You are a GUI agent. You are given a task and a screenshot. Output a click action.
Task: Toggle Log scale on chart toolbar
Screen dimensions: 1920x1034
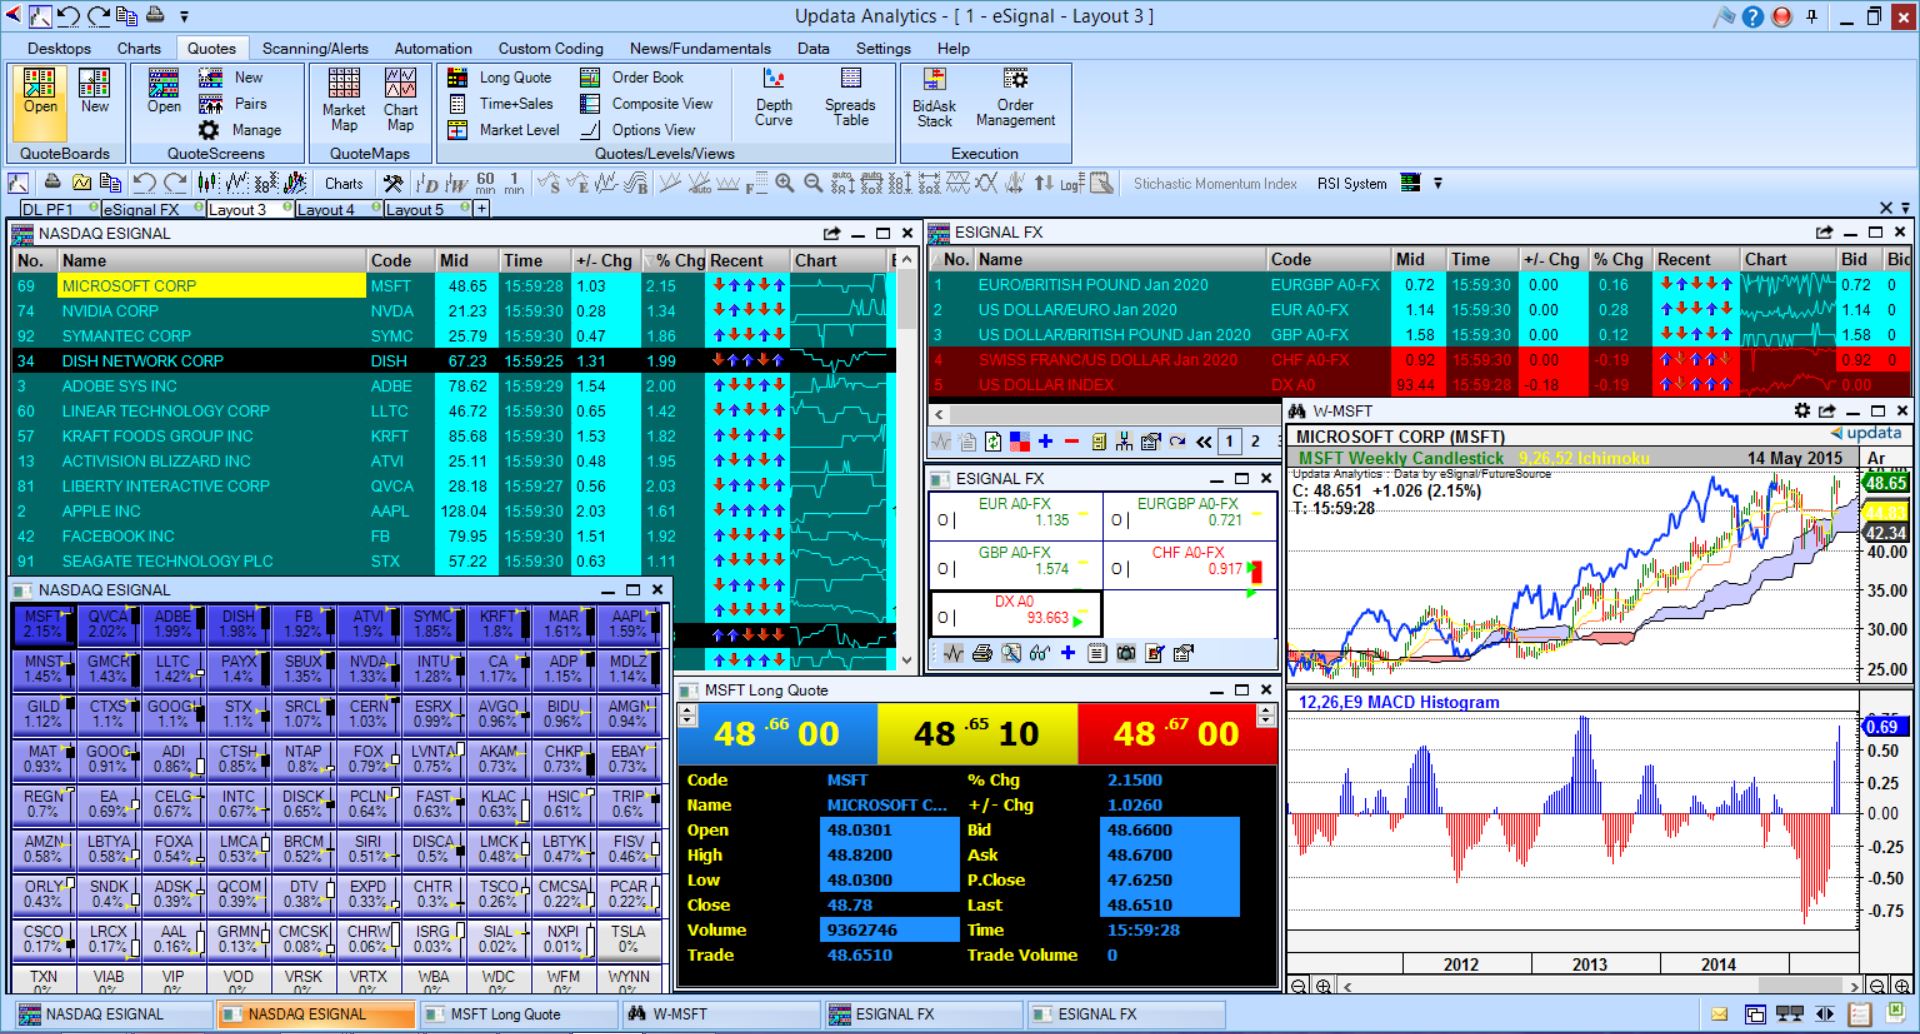coord(1072,183)
